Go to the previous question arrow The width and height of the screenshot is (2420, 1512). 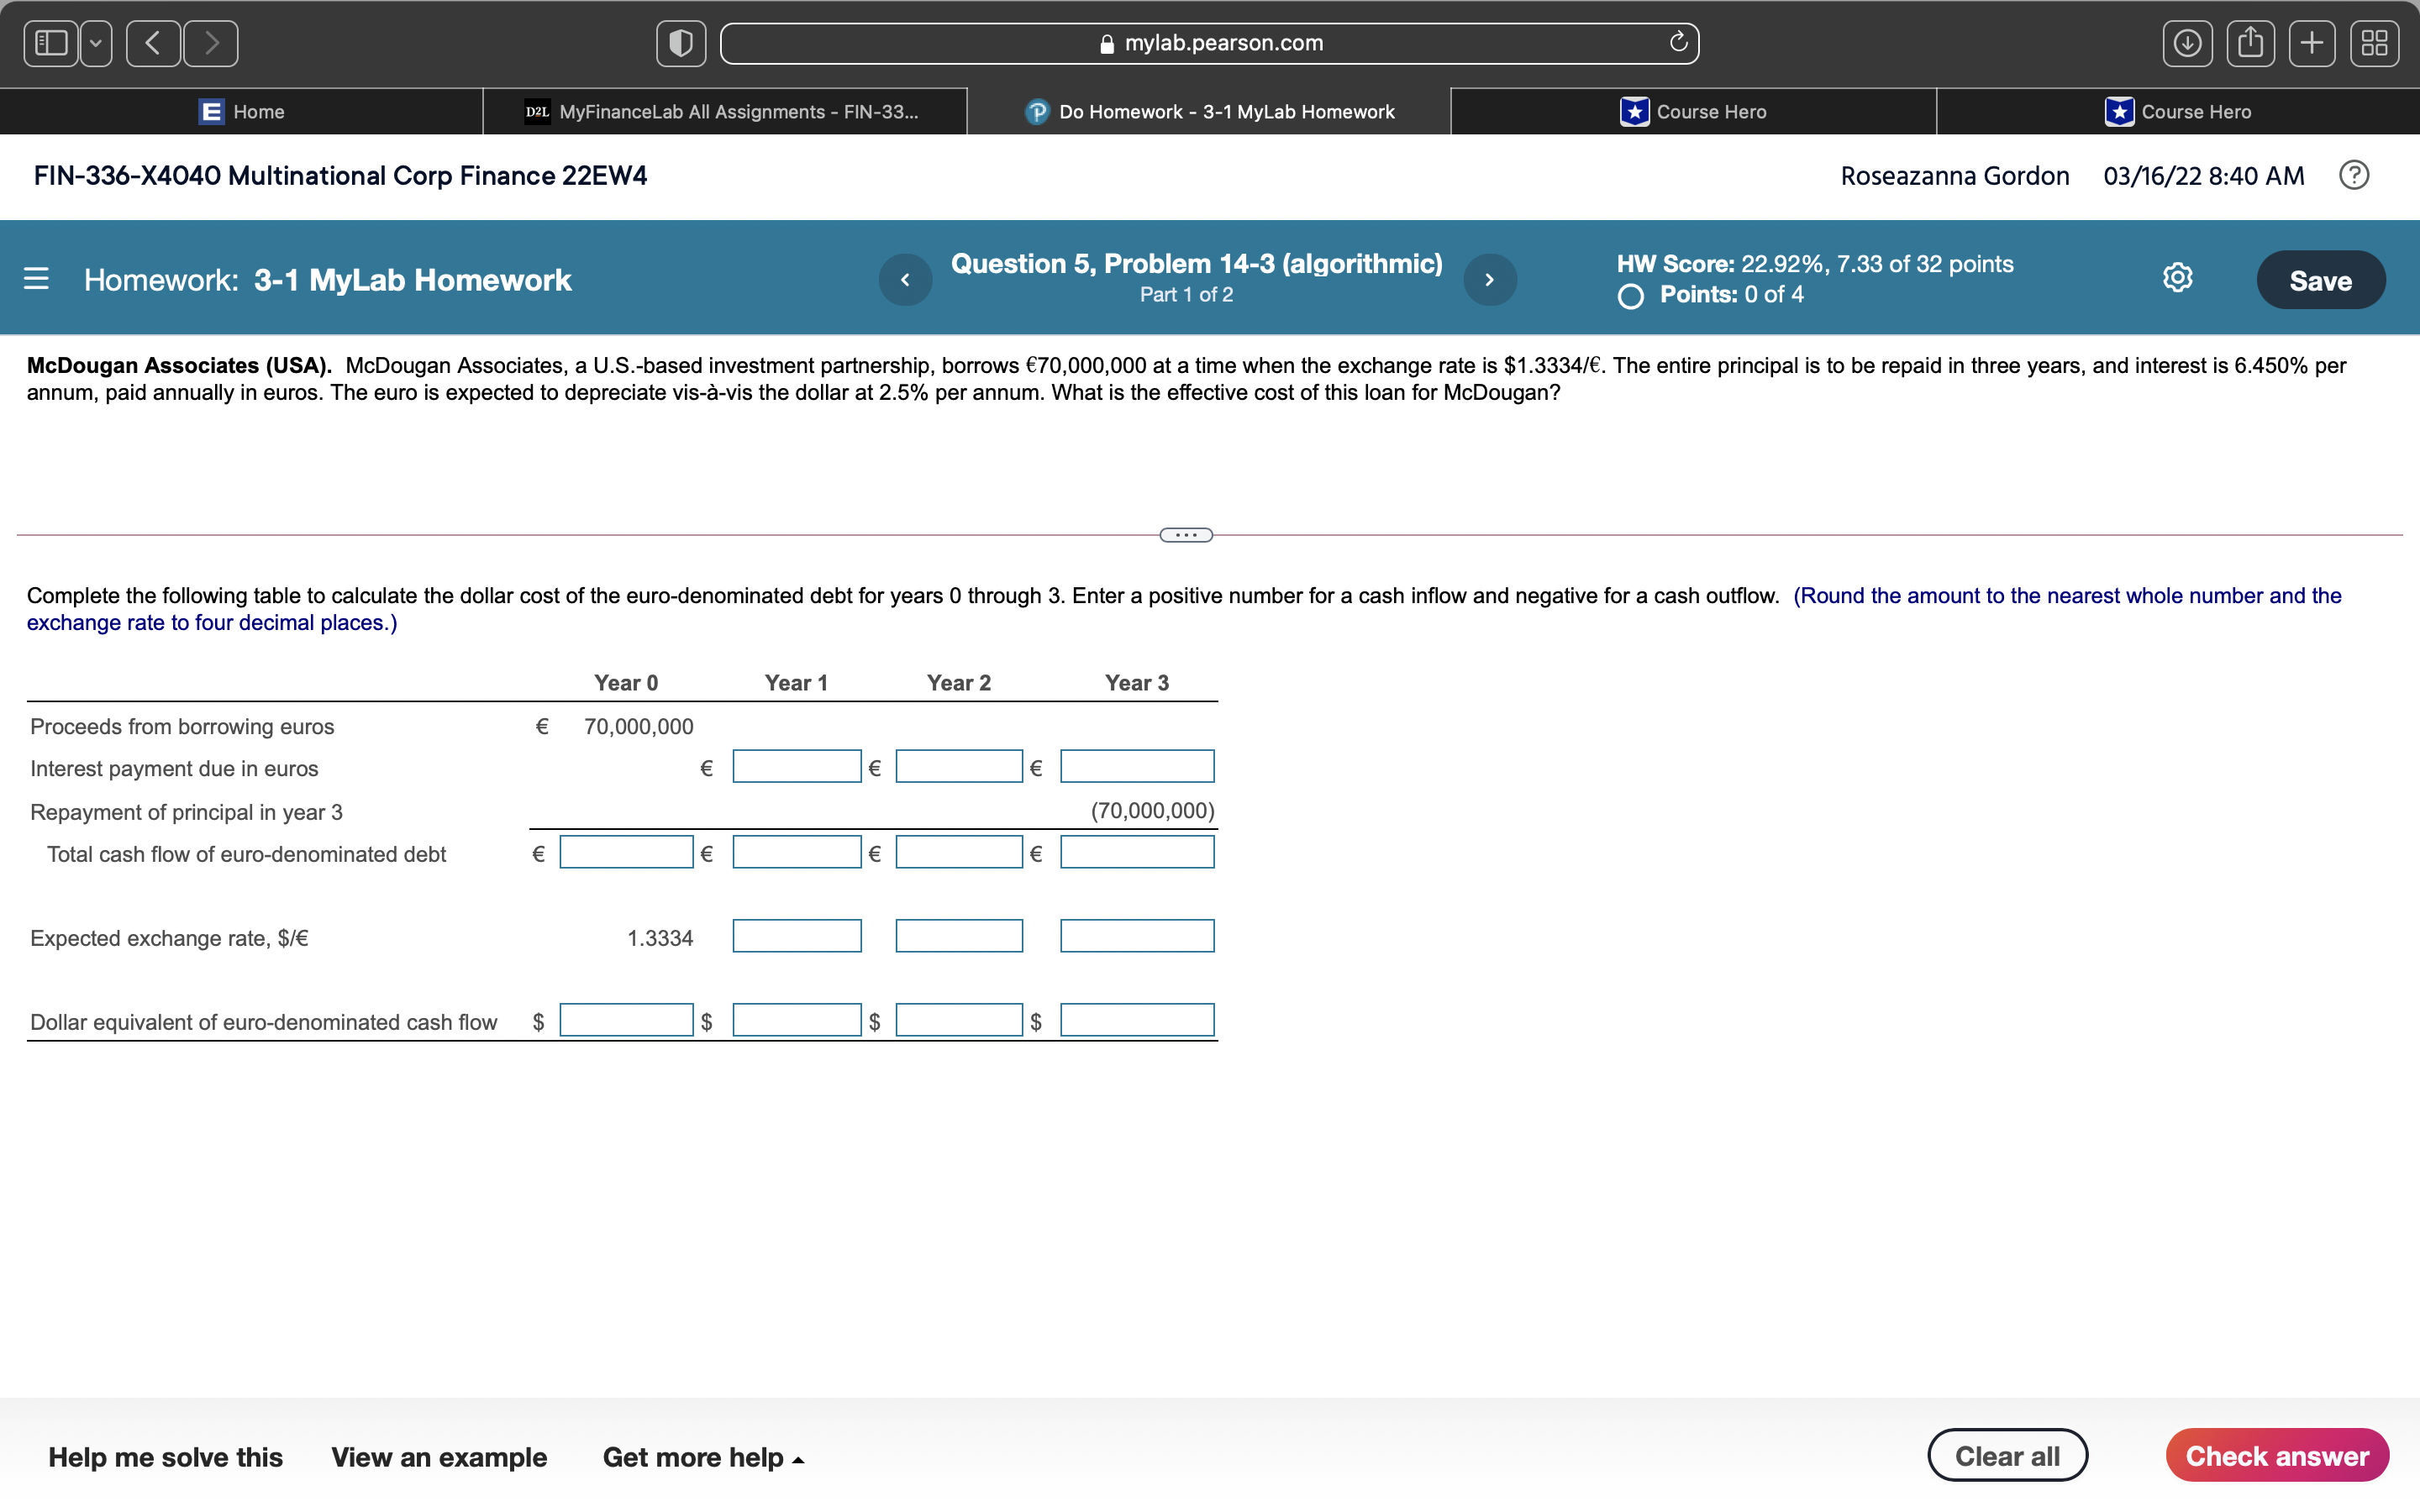[x=905, y=280]
